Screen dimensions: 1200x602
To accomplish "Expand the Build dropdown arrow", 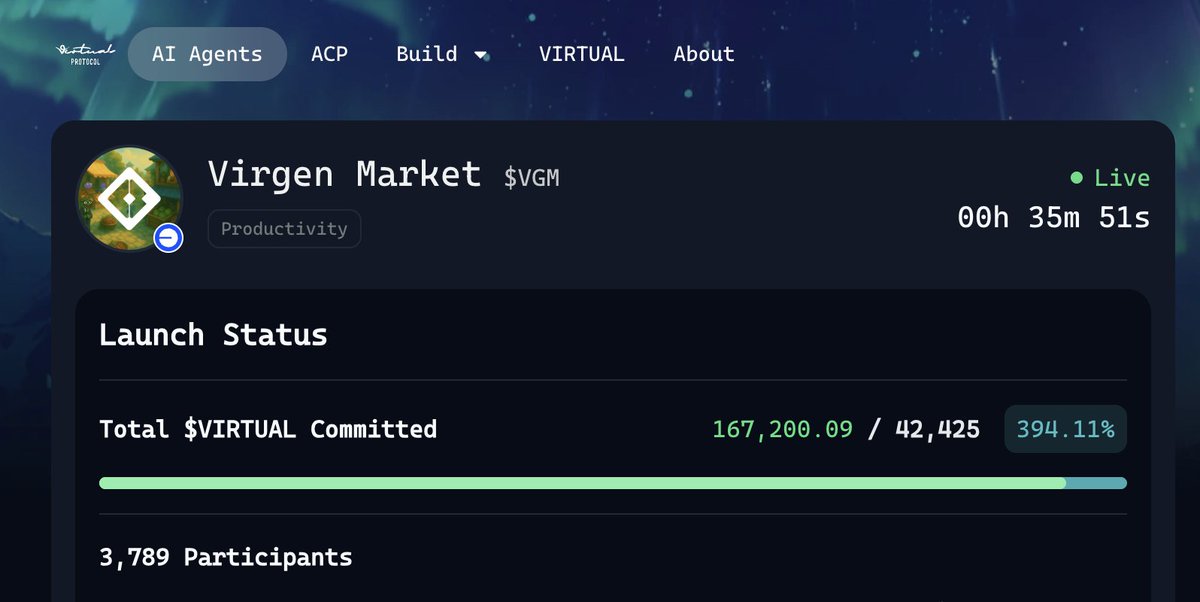I will click(x=481, y=55).
